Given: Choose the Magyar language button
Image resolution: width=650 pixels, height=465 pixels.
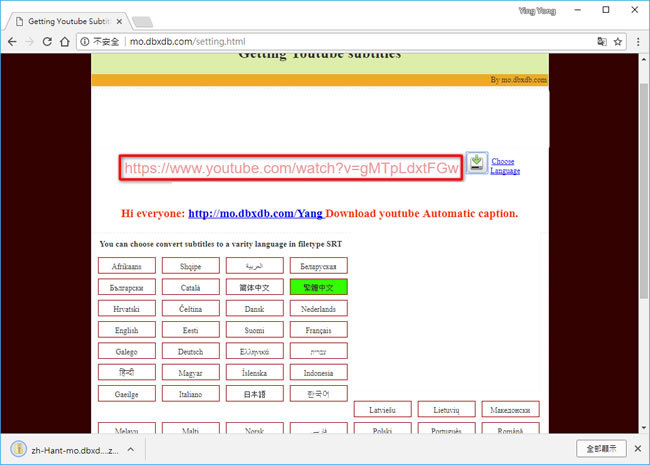Looking at the screenshot, I should 191,373.
